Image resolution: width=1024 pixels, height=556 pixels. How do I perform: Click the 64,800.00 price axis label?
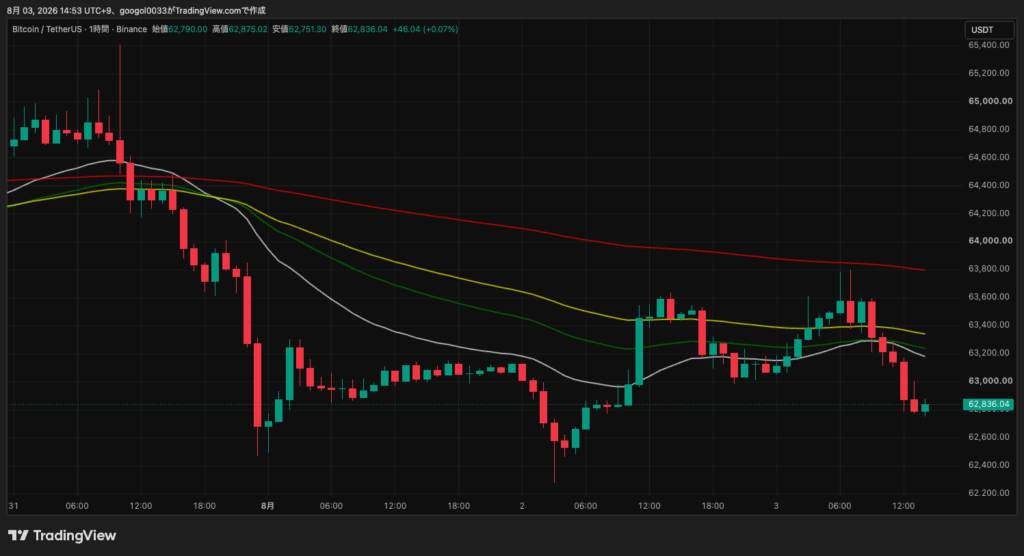point(989,129)
